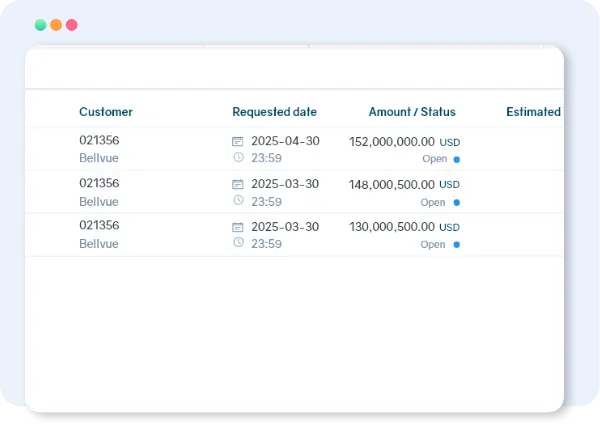600x431 pixels.
Task: Click the clock icon in the 148,000,500.00 row
Action: pyautogui.click(x=238, y=200)
